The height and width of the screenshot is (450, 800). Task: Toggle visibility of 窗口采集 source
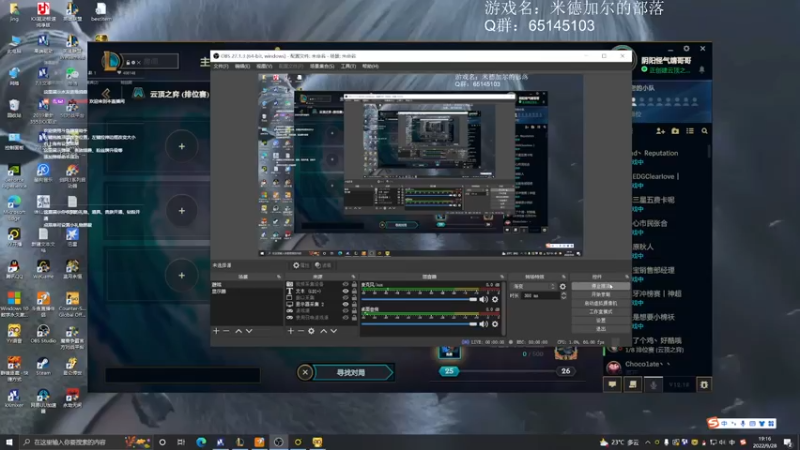click(x=345, y=298)
